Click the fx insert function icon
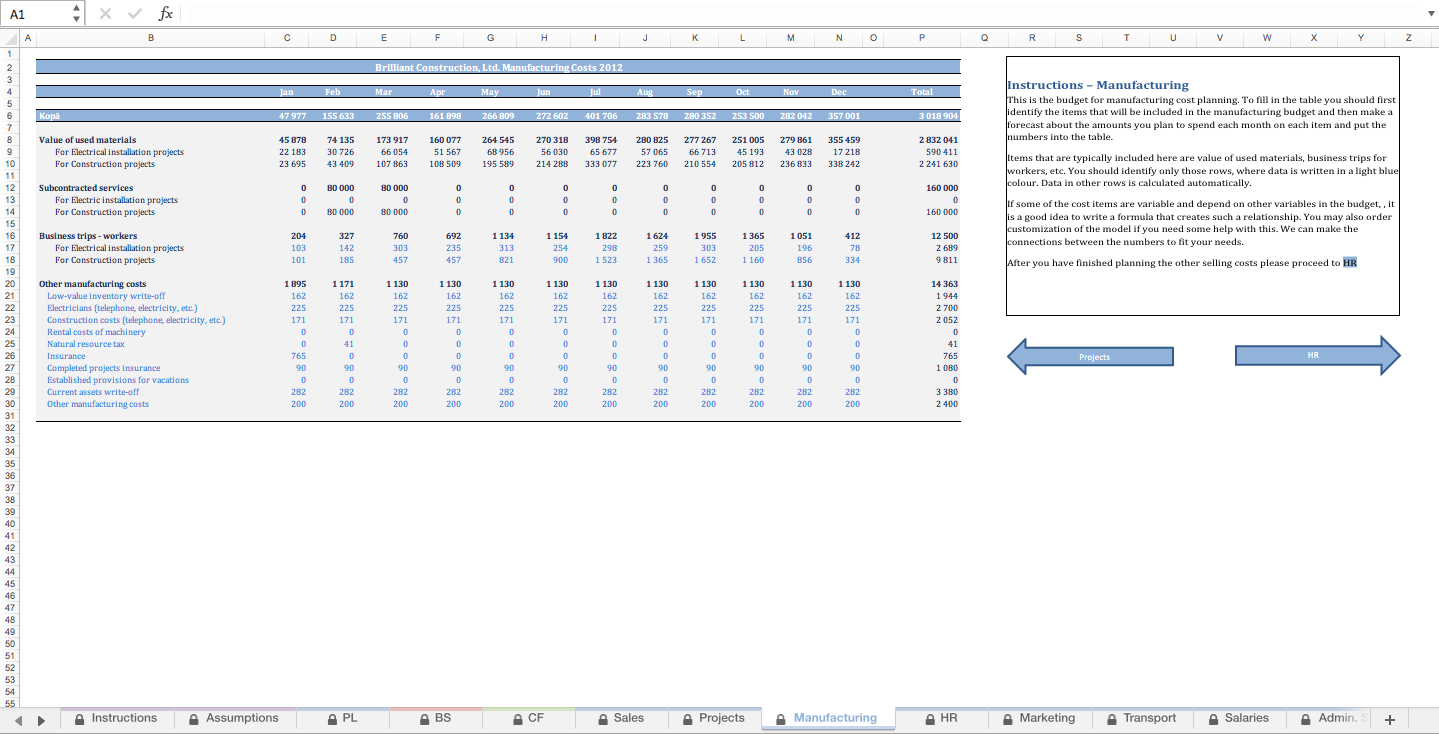 166,14
